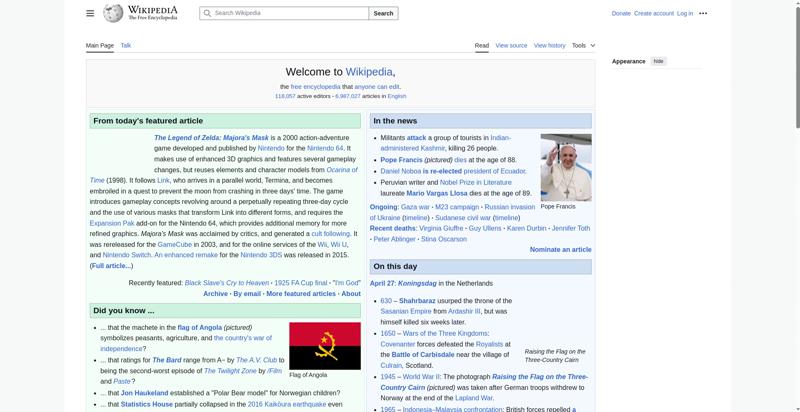Open the English language link
The width and height of the screenshot is (800, 412).
pyautogui.click(x=397, y=96)
